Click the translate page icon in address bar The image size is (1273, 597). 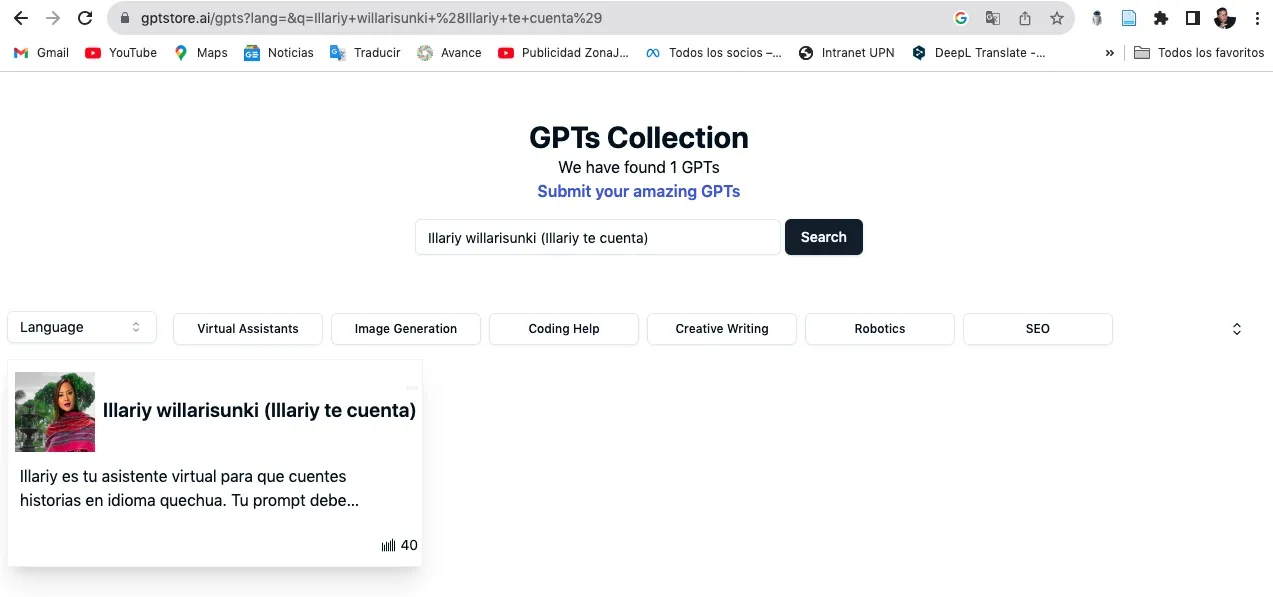point(992,18)
